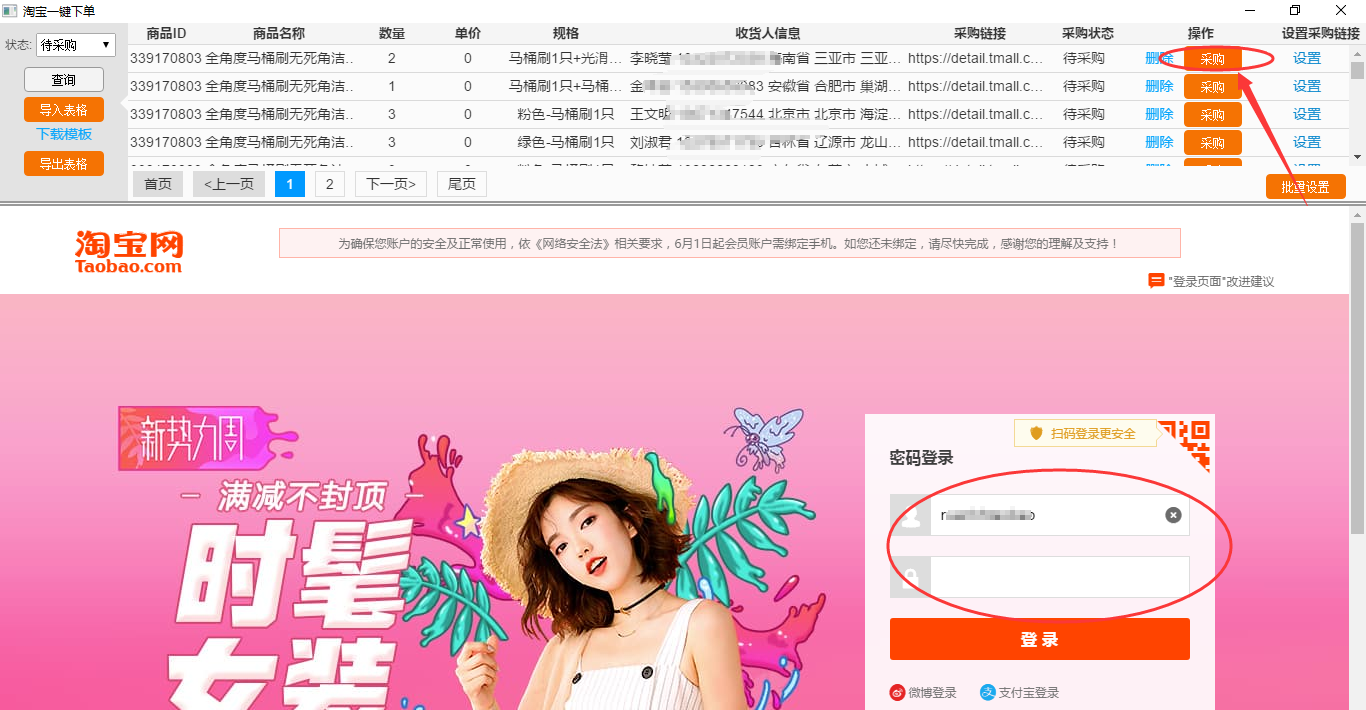Click the "登录页面"改进建议 link

[x=1221, y=282]
